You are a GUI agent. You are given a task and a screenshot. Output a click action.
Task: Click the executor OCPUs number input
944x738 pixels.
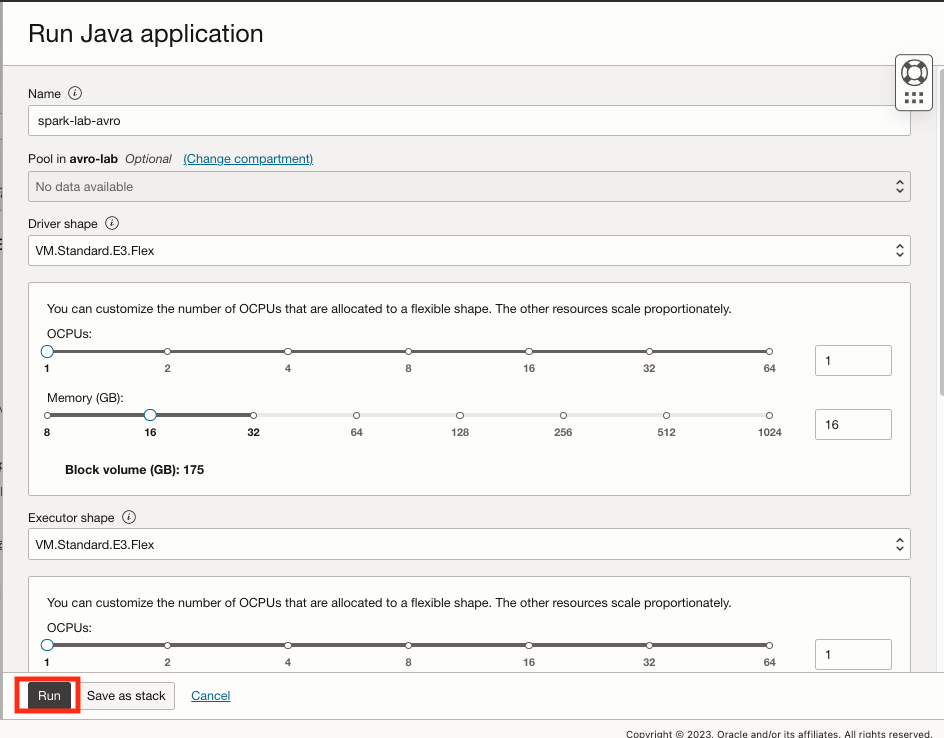853,655
